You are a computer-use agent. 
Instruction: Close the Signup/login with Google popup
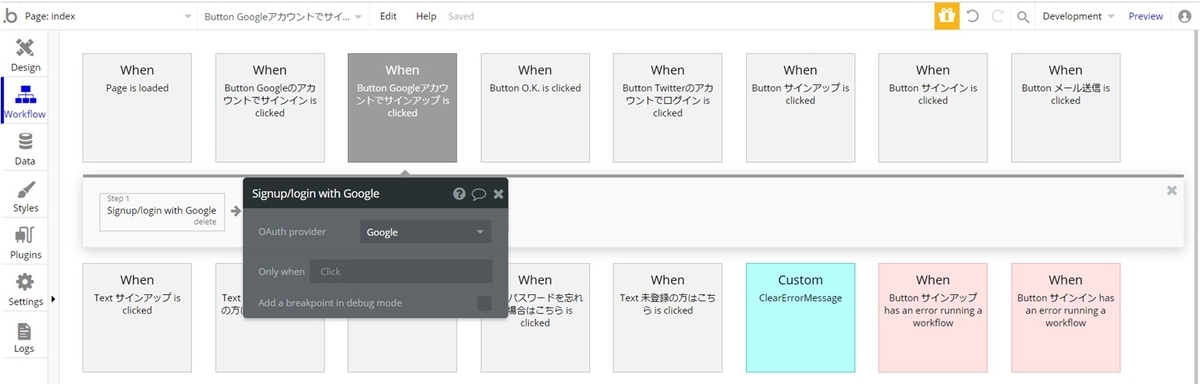(x=498, y=193)
